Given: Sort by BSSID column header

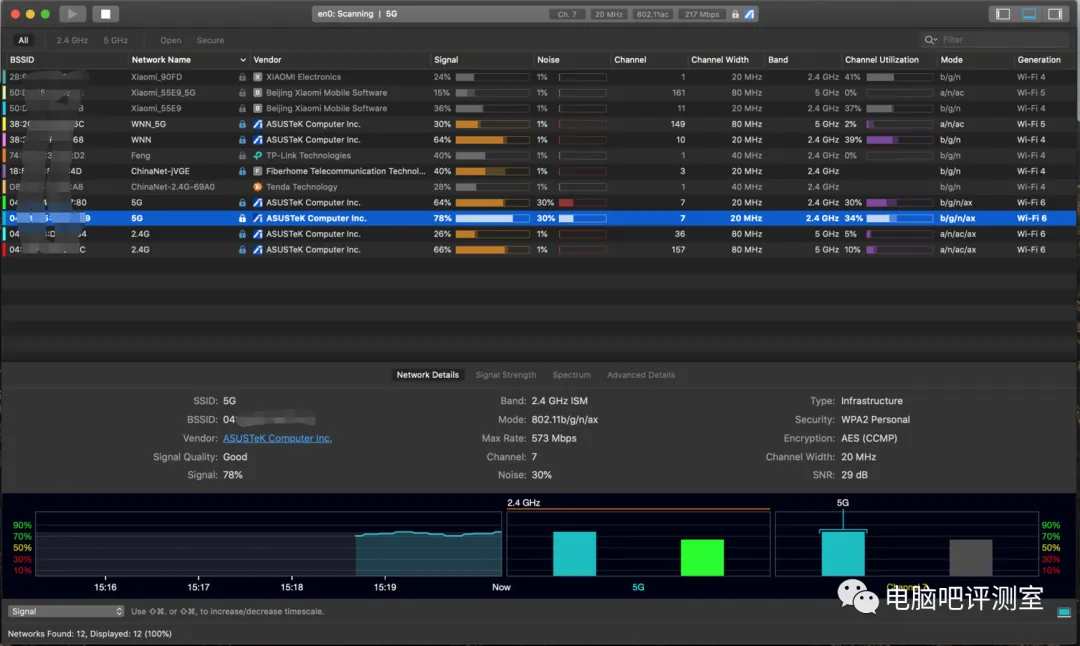Looking at the screenshot, I should click(22, 60).
